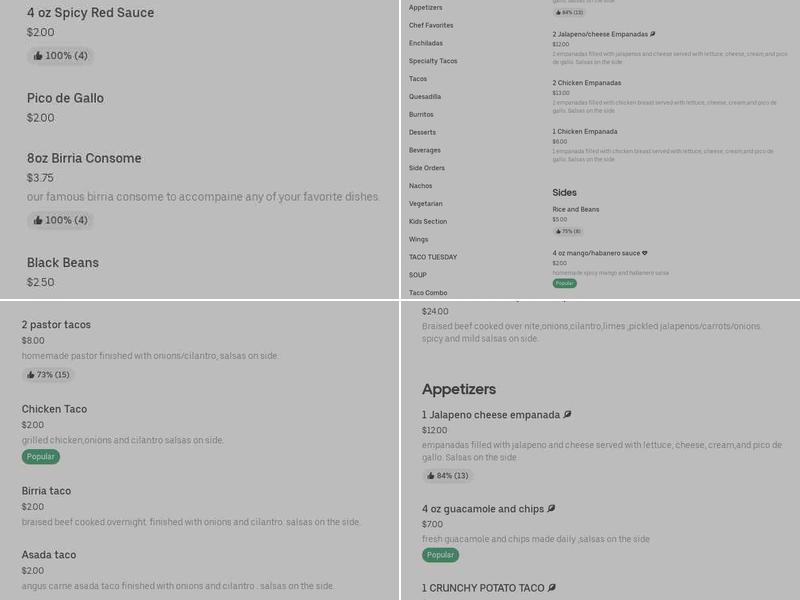Click the Popular badge under Chicken Taco
The image size is (800, 600).
tap(41, 457)
